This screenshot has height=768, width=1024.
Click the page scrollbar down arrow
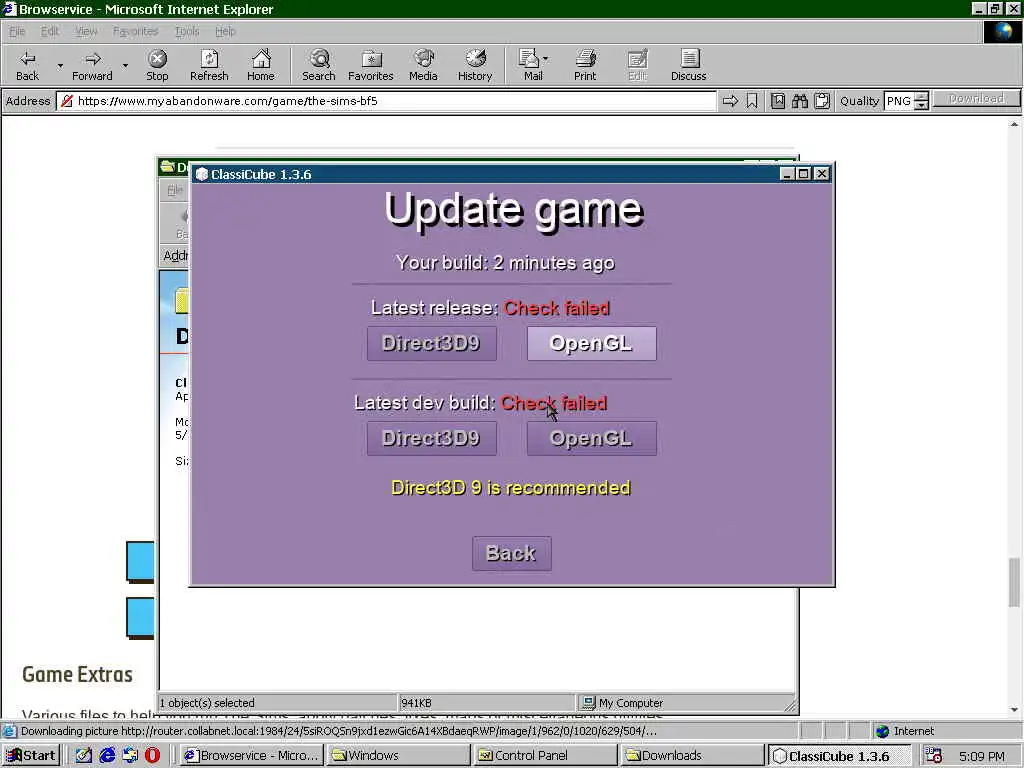point(1014,709)
